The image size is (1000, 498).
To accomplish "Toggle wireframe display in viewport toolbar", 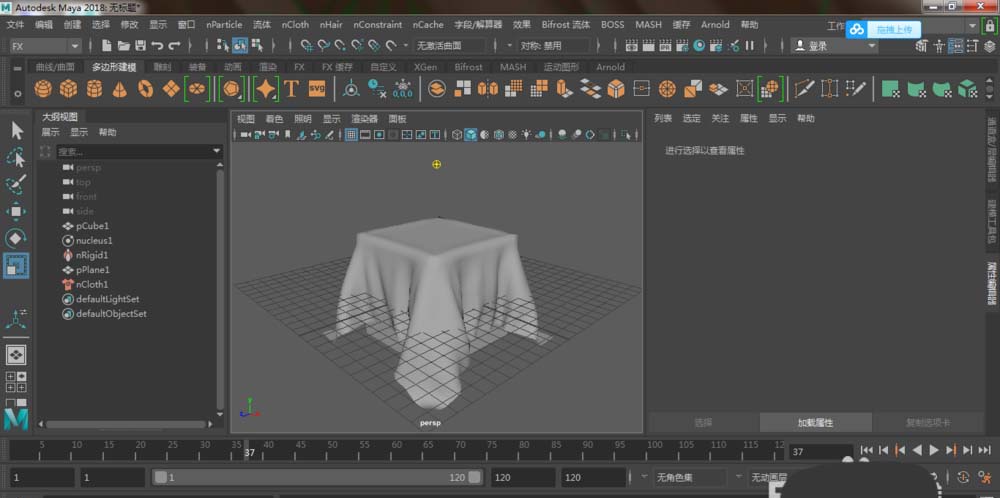I will [x=456, y=135].
